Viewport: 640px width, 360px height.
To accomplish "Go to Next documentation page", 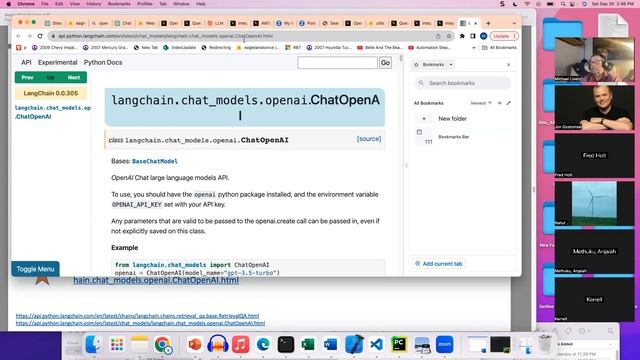I will 74,78.
